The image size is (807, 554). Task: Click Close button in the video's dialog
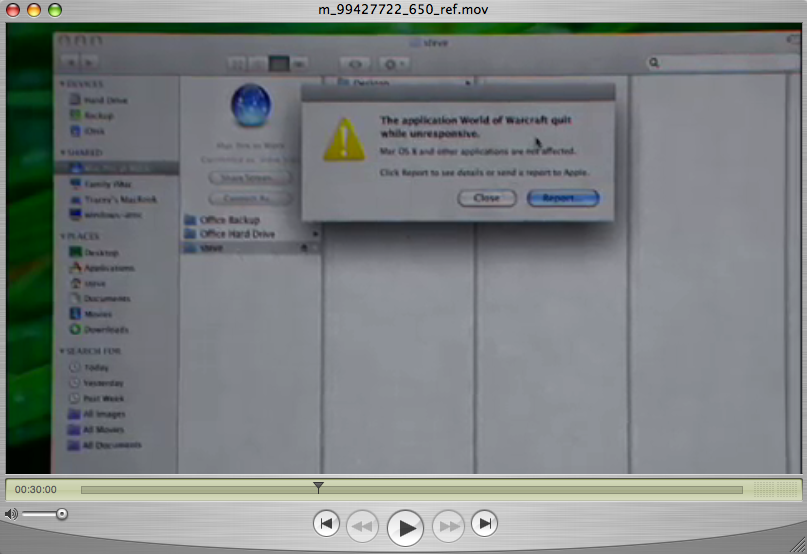click(487, 198)
